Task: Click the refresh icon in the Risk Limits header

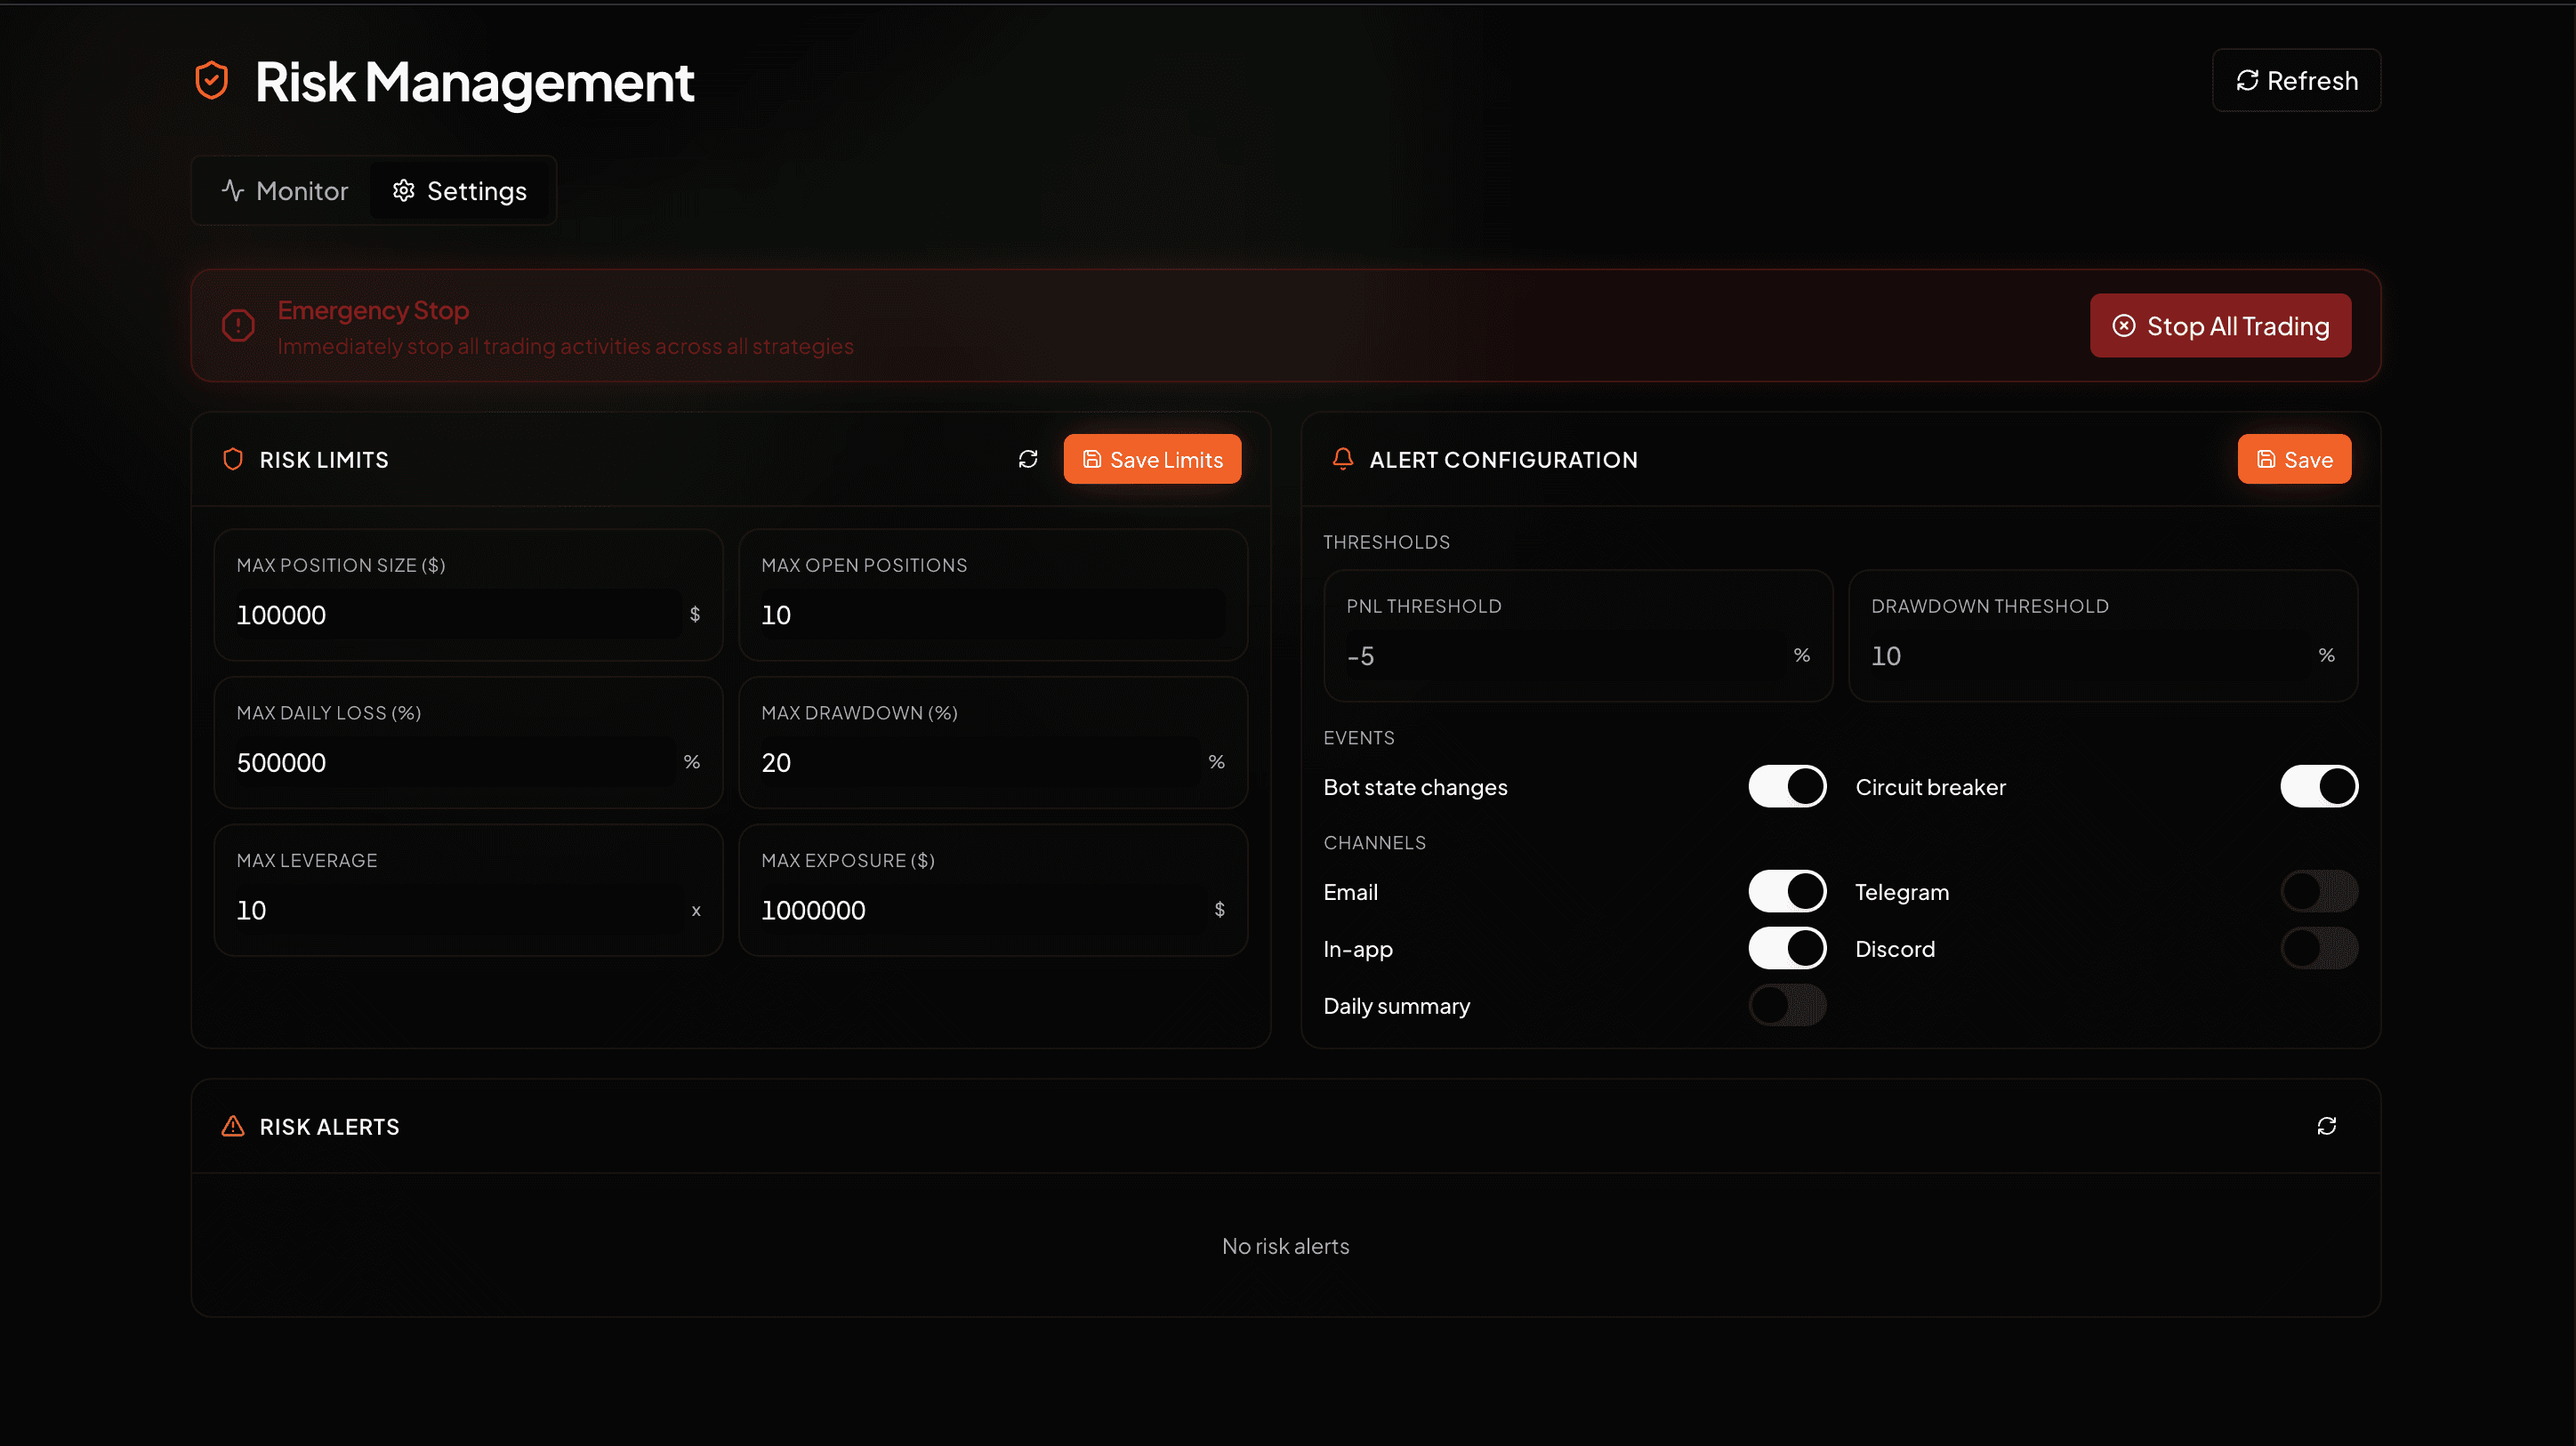Action: [1028, 459]
